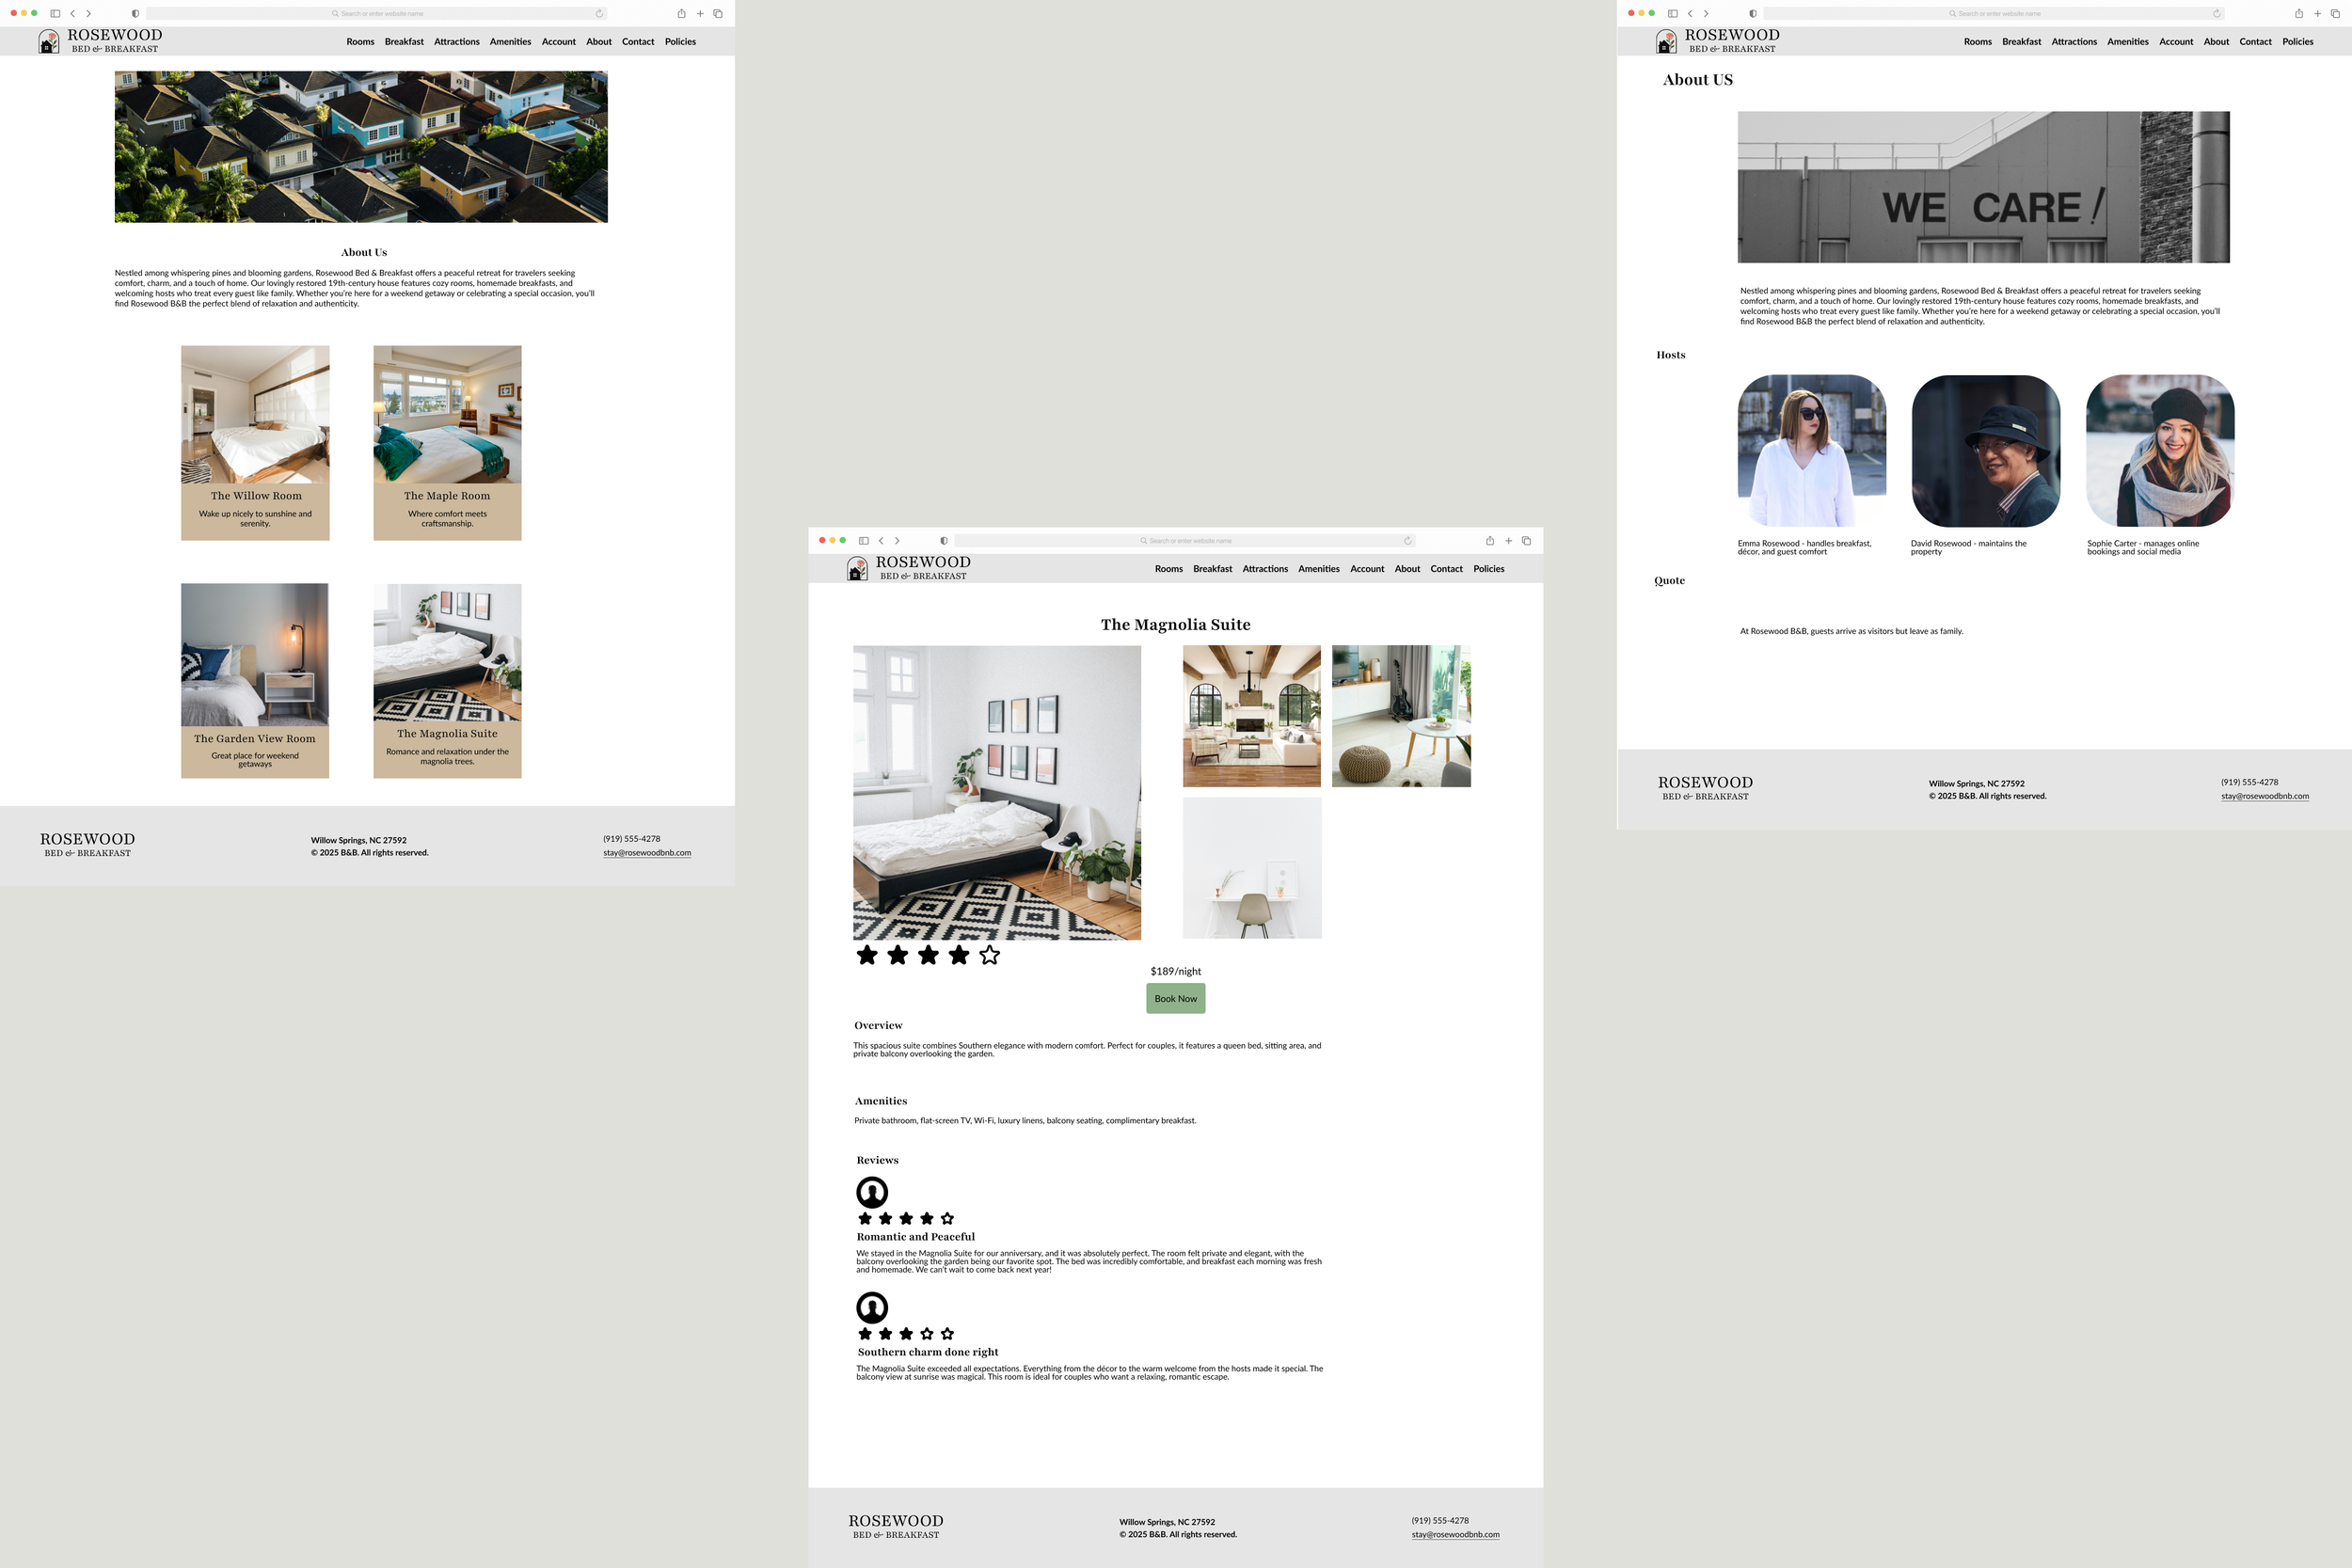Select The Garden View Room card

255,680
